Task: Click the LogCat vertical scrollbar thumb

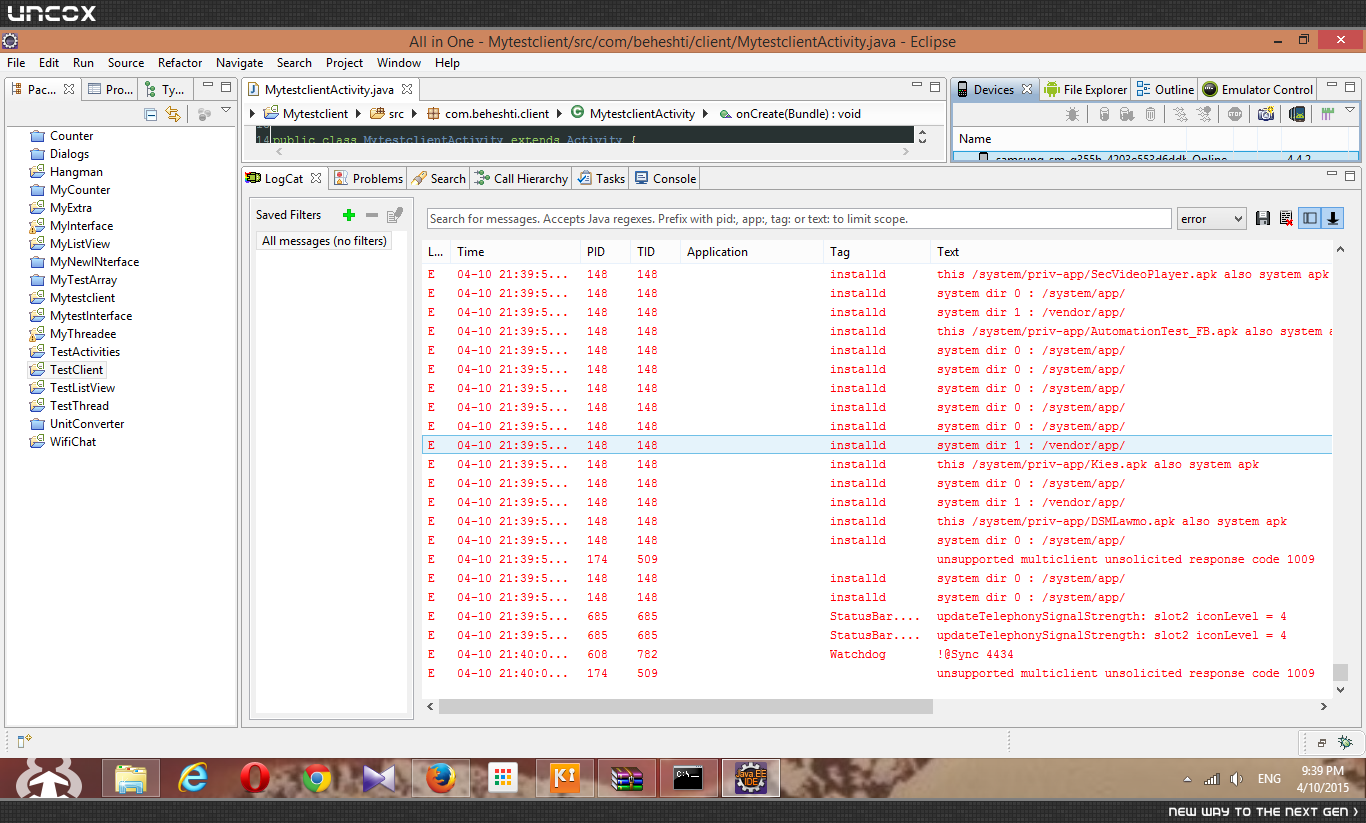Action: click(1340, 673)
